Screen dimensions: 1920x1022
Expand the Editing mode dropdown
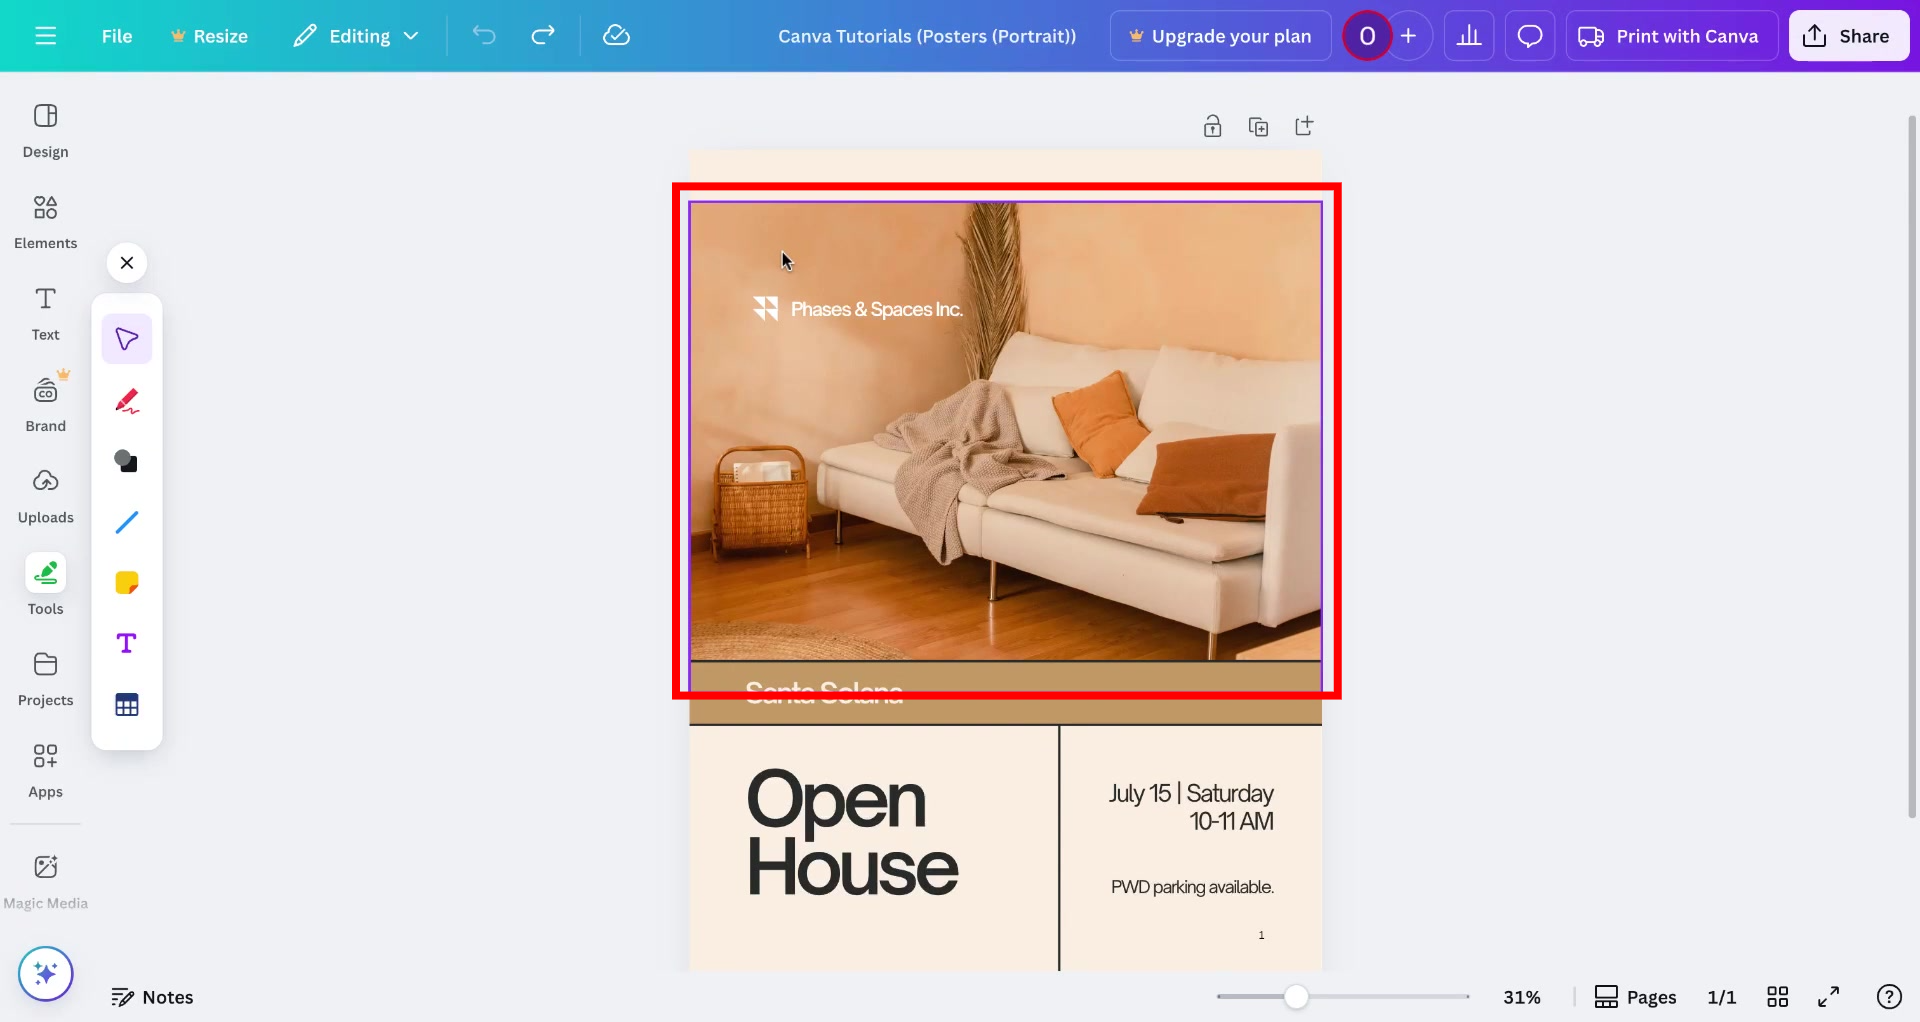[356, 35]
